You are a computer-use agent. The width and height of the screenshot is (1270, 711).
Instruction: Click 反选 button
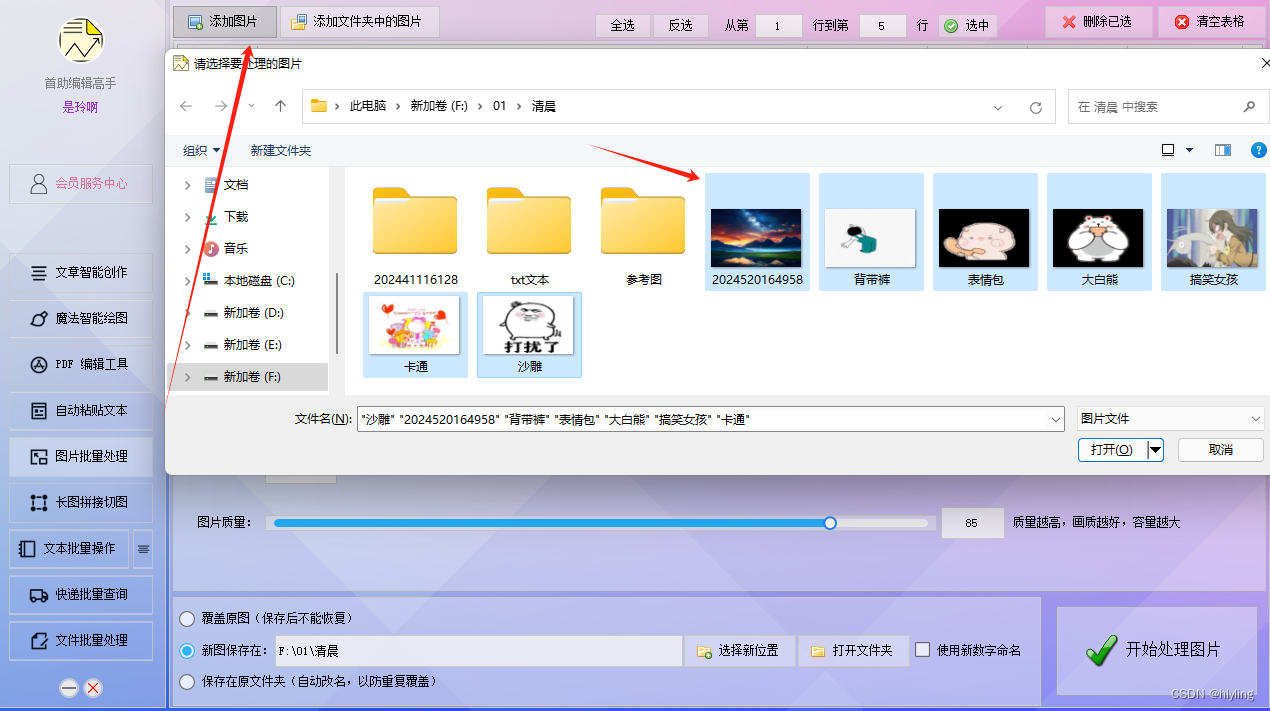pos(680,25)
